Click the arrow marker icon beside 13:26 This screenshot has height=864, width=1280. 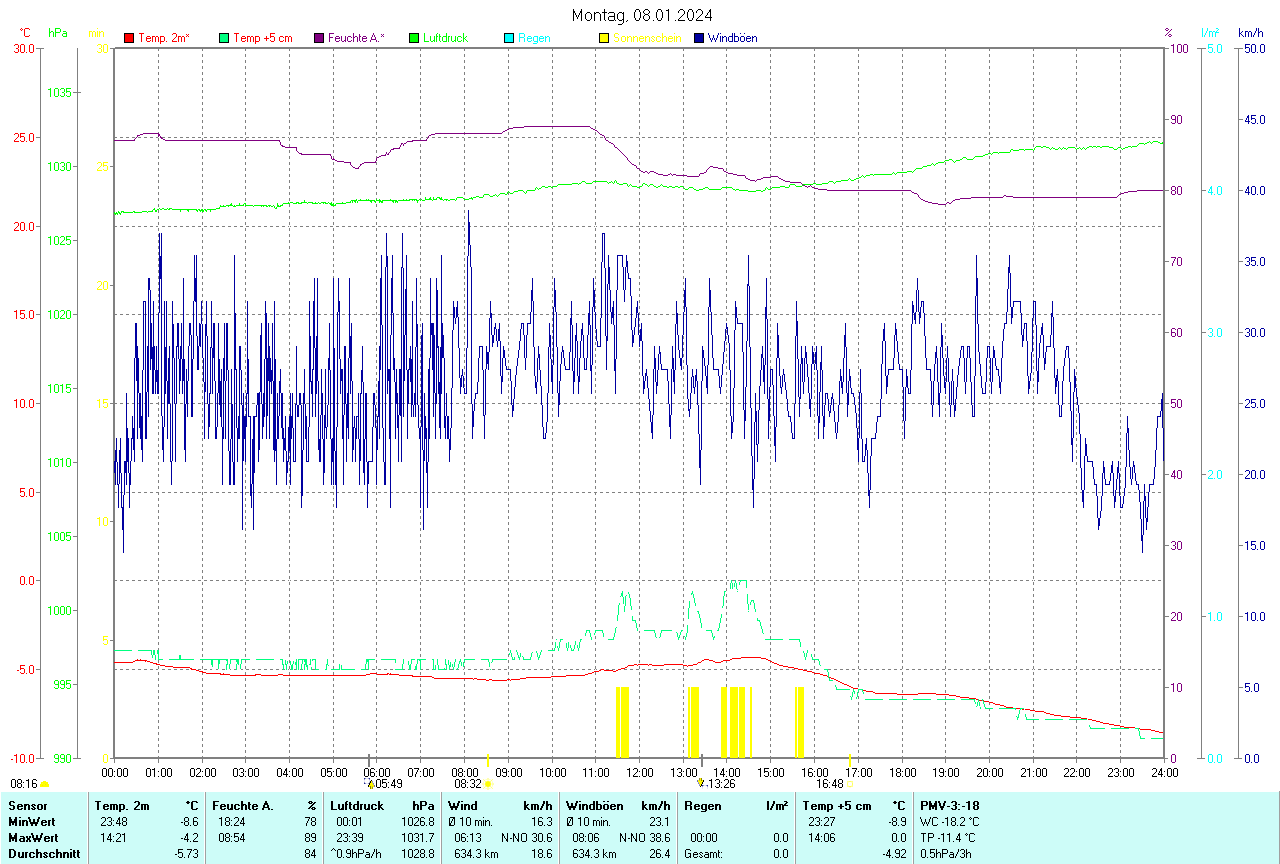(x=701, y=784)
